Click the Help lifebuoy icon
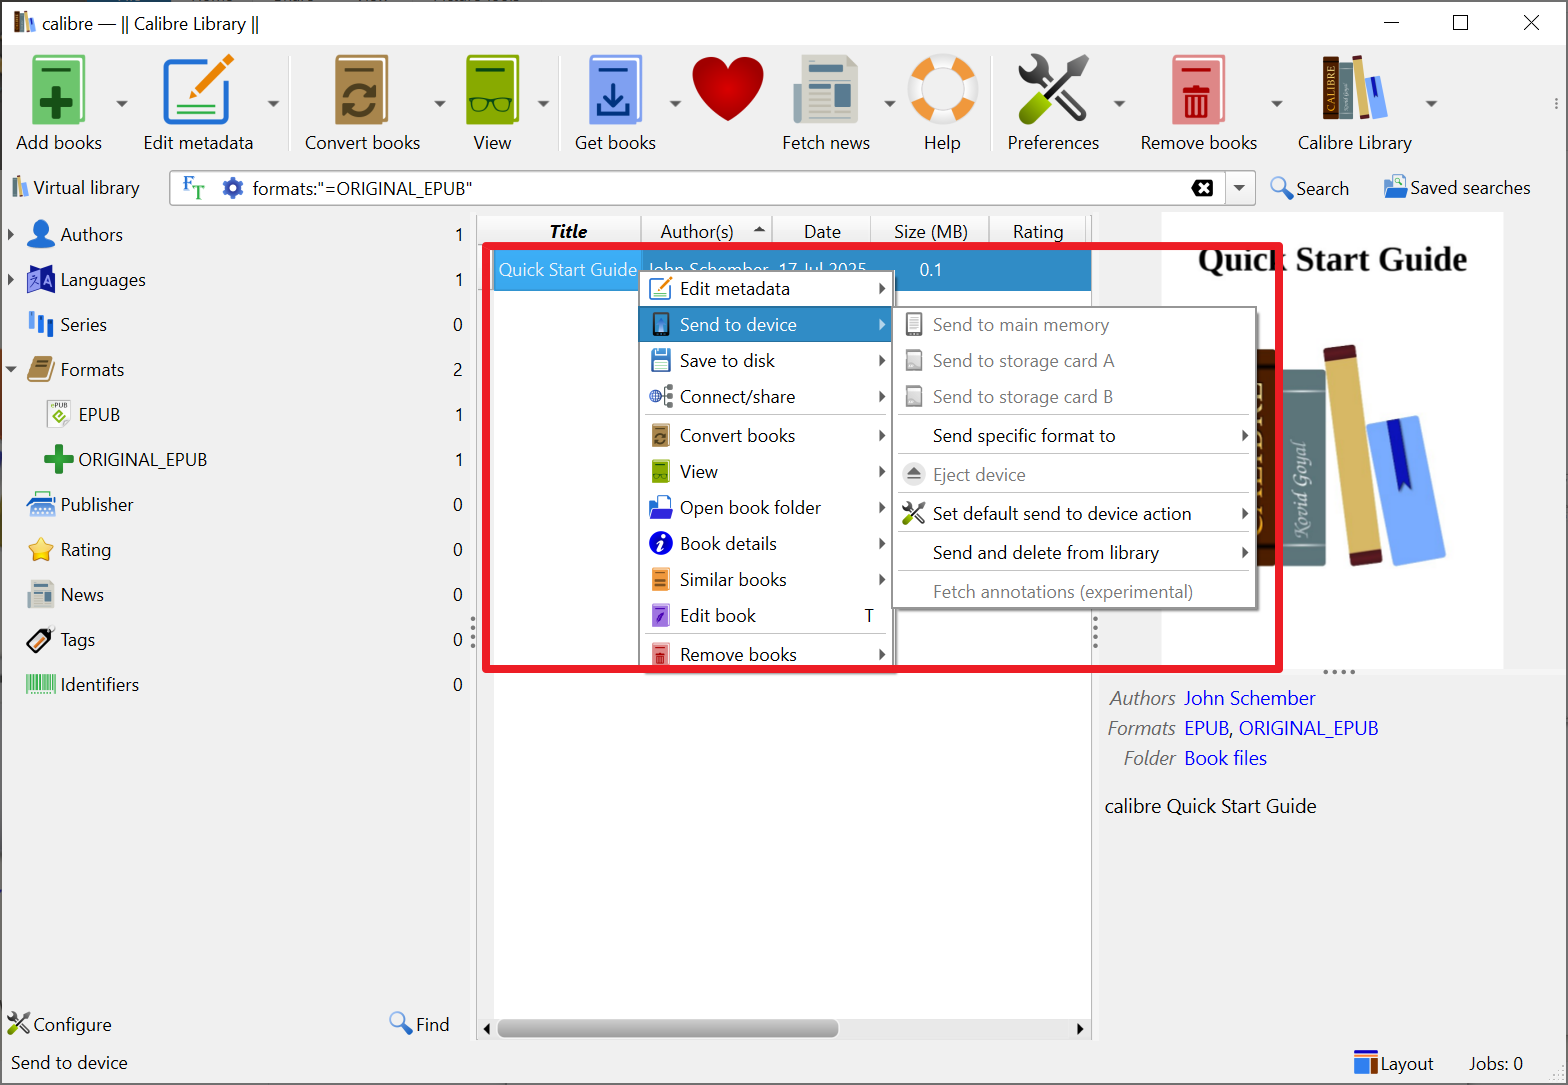Image resolution: width=1568 pixels, height=1085 pixels. (x=942, y=89)
